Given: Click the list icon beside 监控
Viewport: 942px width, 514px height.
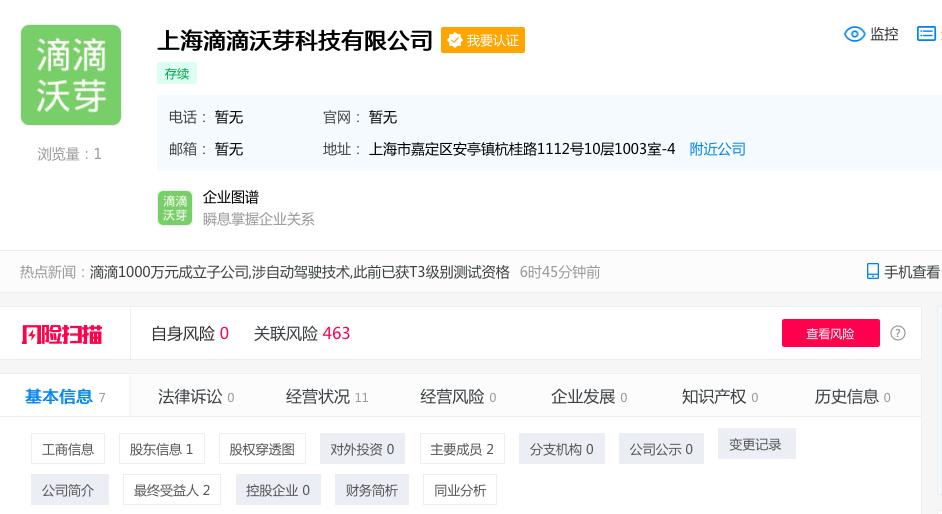Looking at the screenshot, I should [926, 34].
